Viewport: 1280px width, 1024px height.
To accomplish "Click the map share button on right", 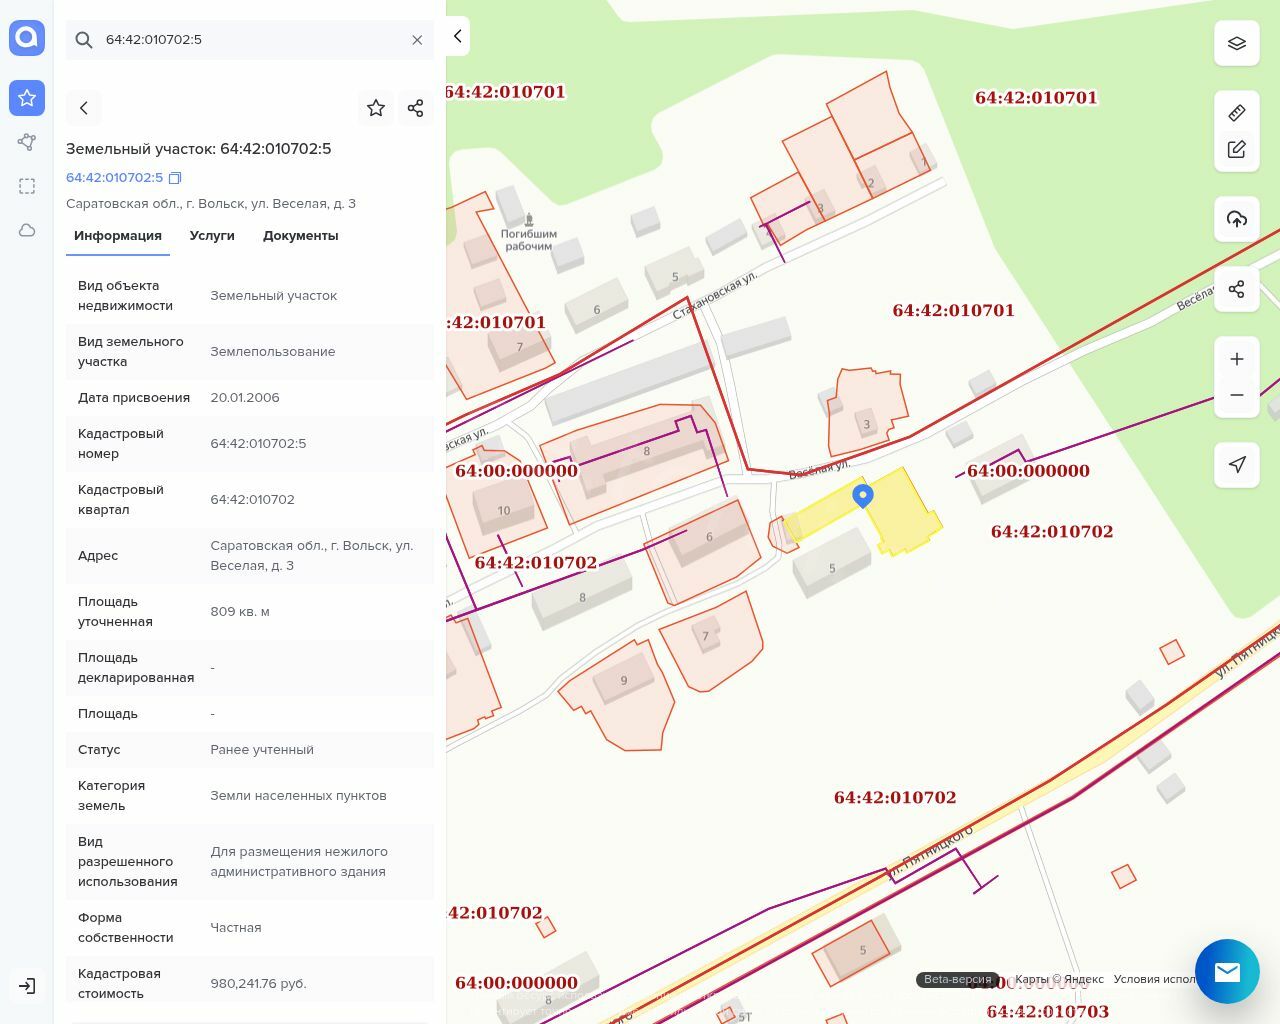I will 1236,289.
